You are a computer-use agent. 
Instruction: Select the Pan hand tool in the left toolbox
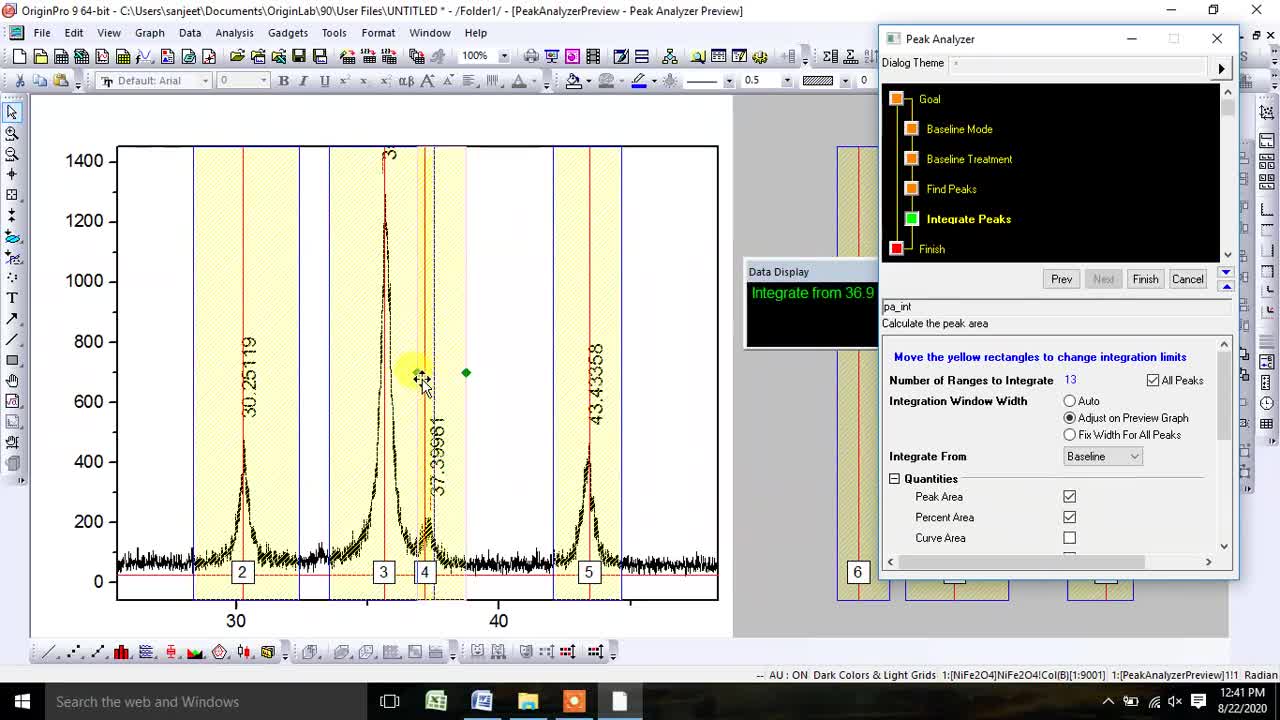(x=12, y=381)
